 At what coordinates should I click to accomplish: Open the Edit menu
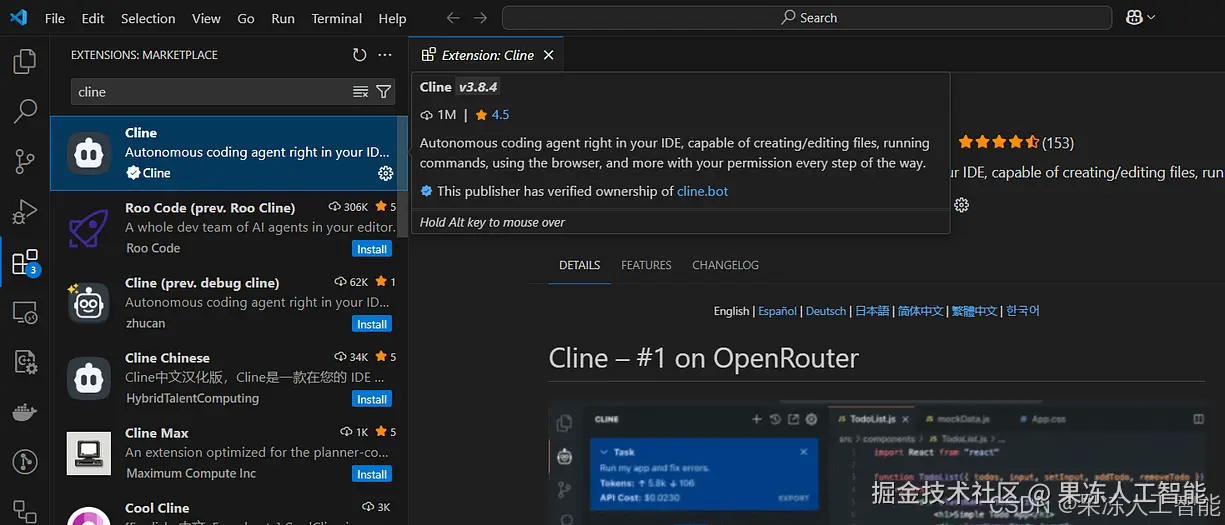point(93,18)
